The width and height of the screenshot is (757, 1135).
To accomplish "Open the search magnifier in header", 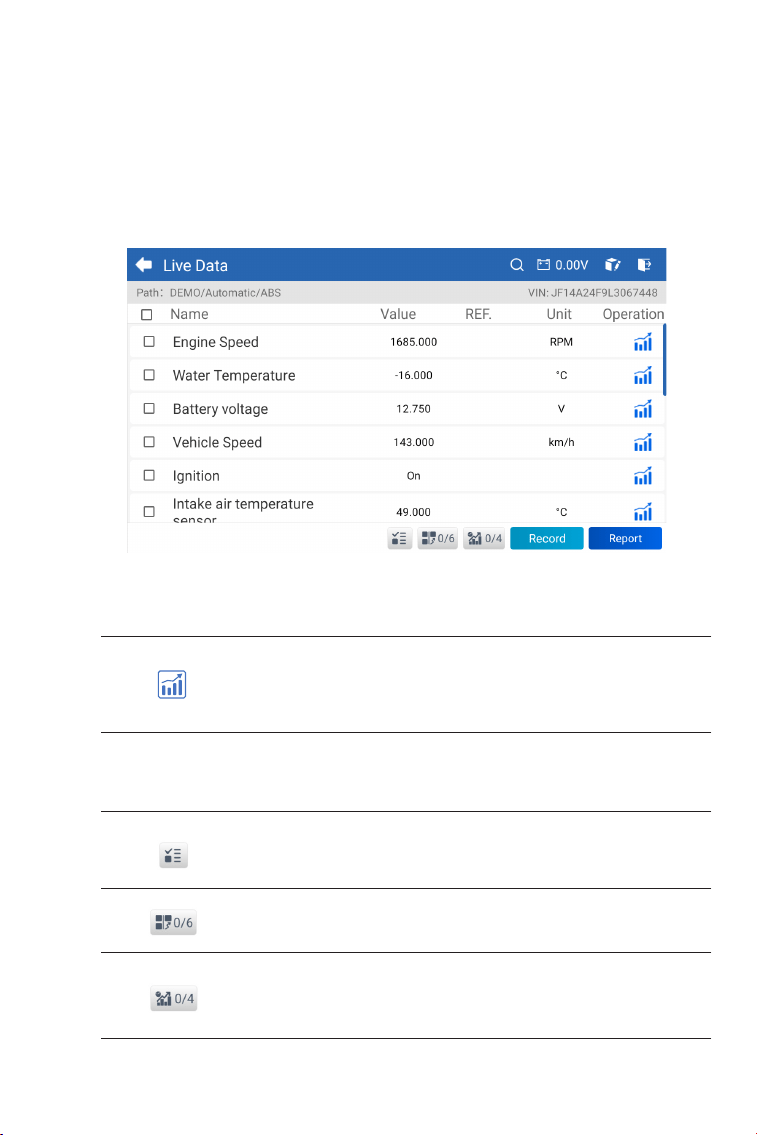I will 517,265.
